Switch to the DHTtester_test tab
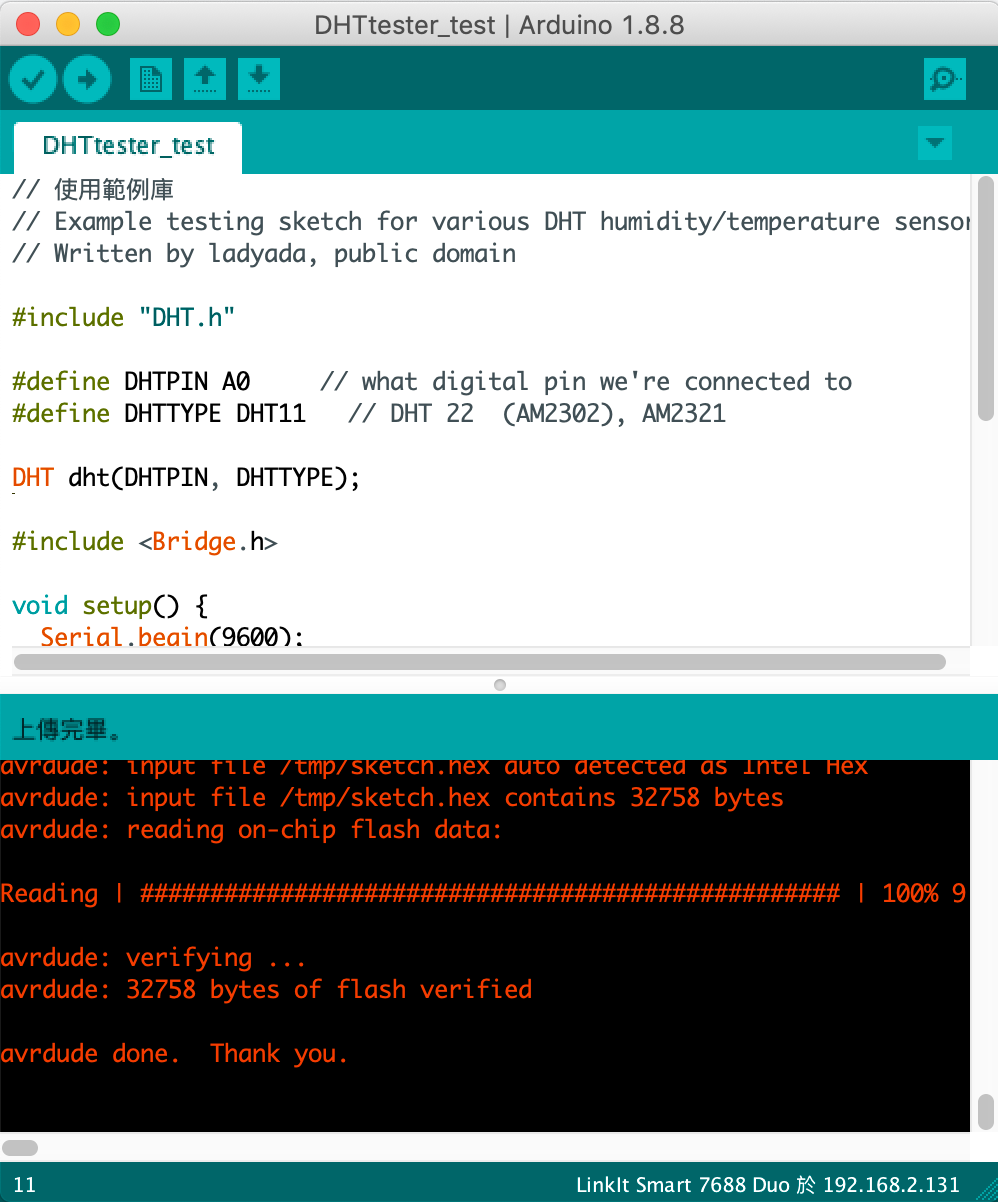 pos(127,145)
